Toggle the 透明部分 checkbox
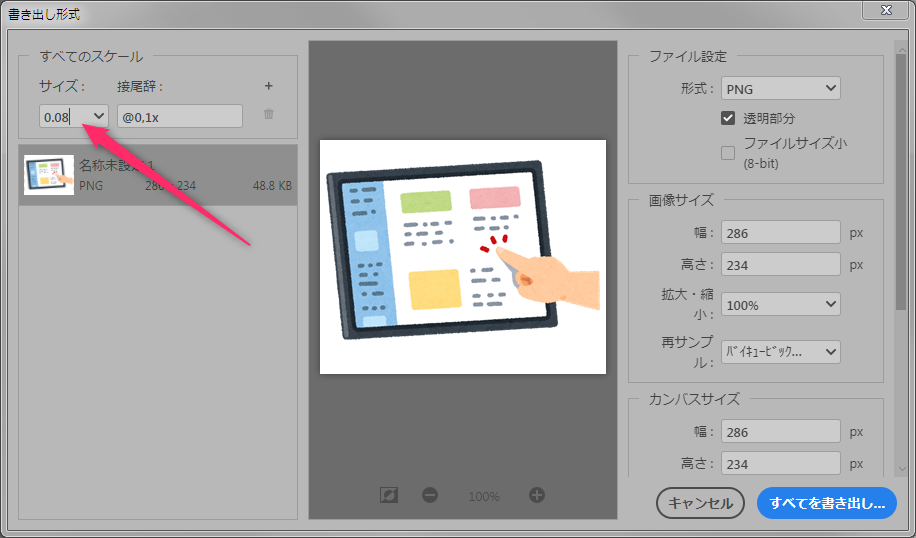Screen dimensions: 916x538 728,118
